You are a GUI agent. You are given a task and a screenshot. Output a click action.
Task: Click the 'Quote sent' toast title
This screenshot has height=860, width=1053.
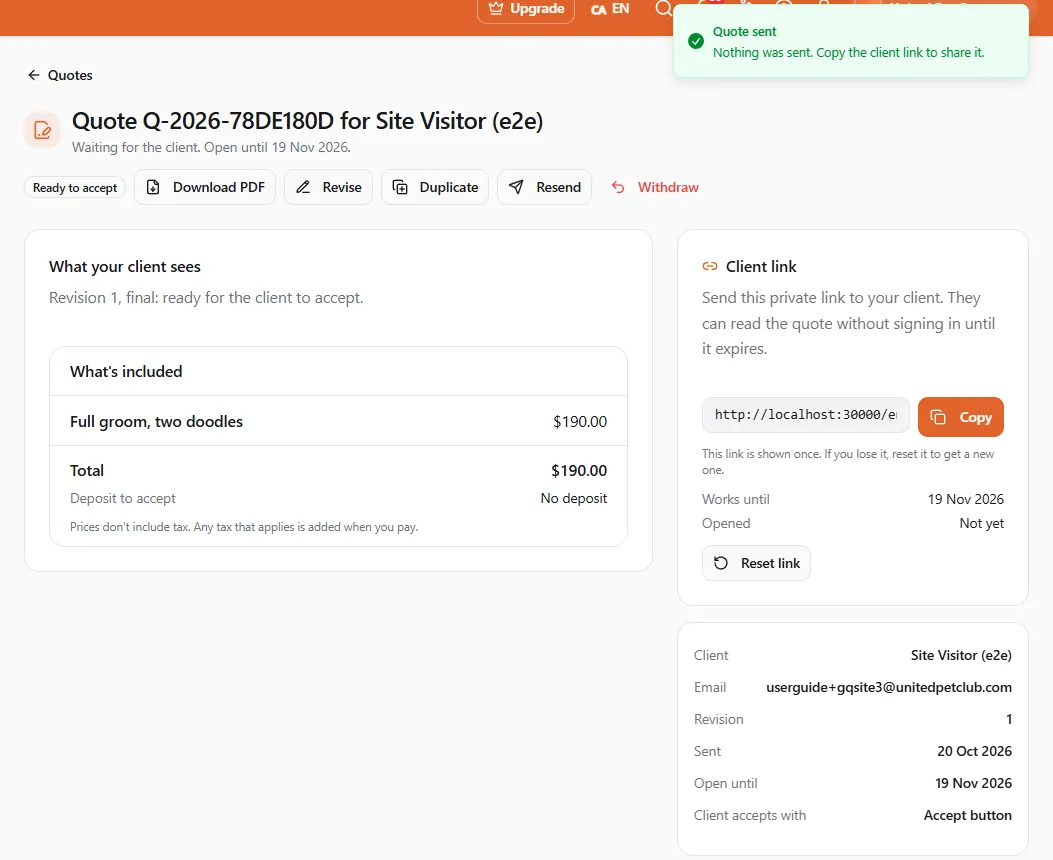click(x=744, y=32)
